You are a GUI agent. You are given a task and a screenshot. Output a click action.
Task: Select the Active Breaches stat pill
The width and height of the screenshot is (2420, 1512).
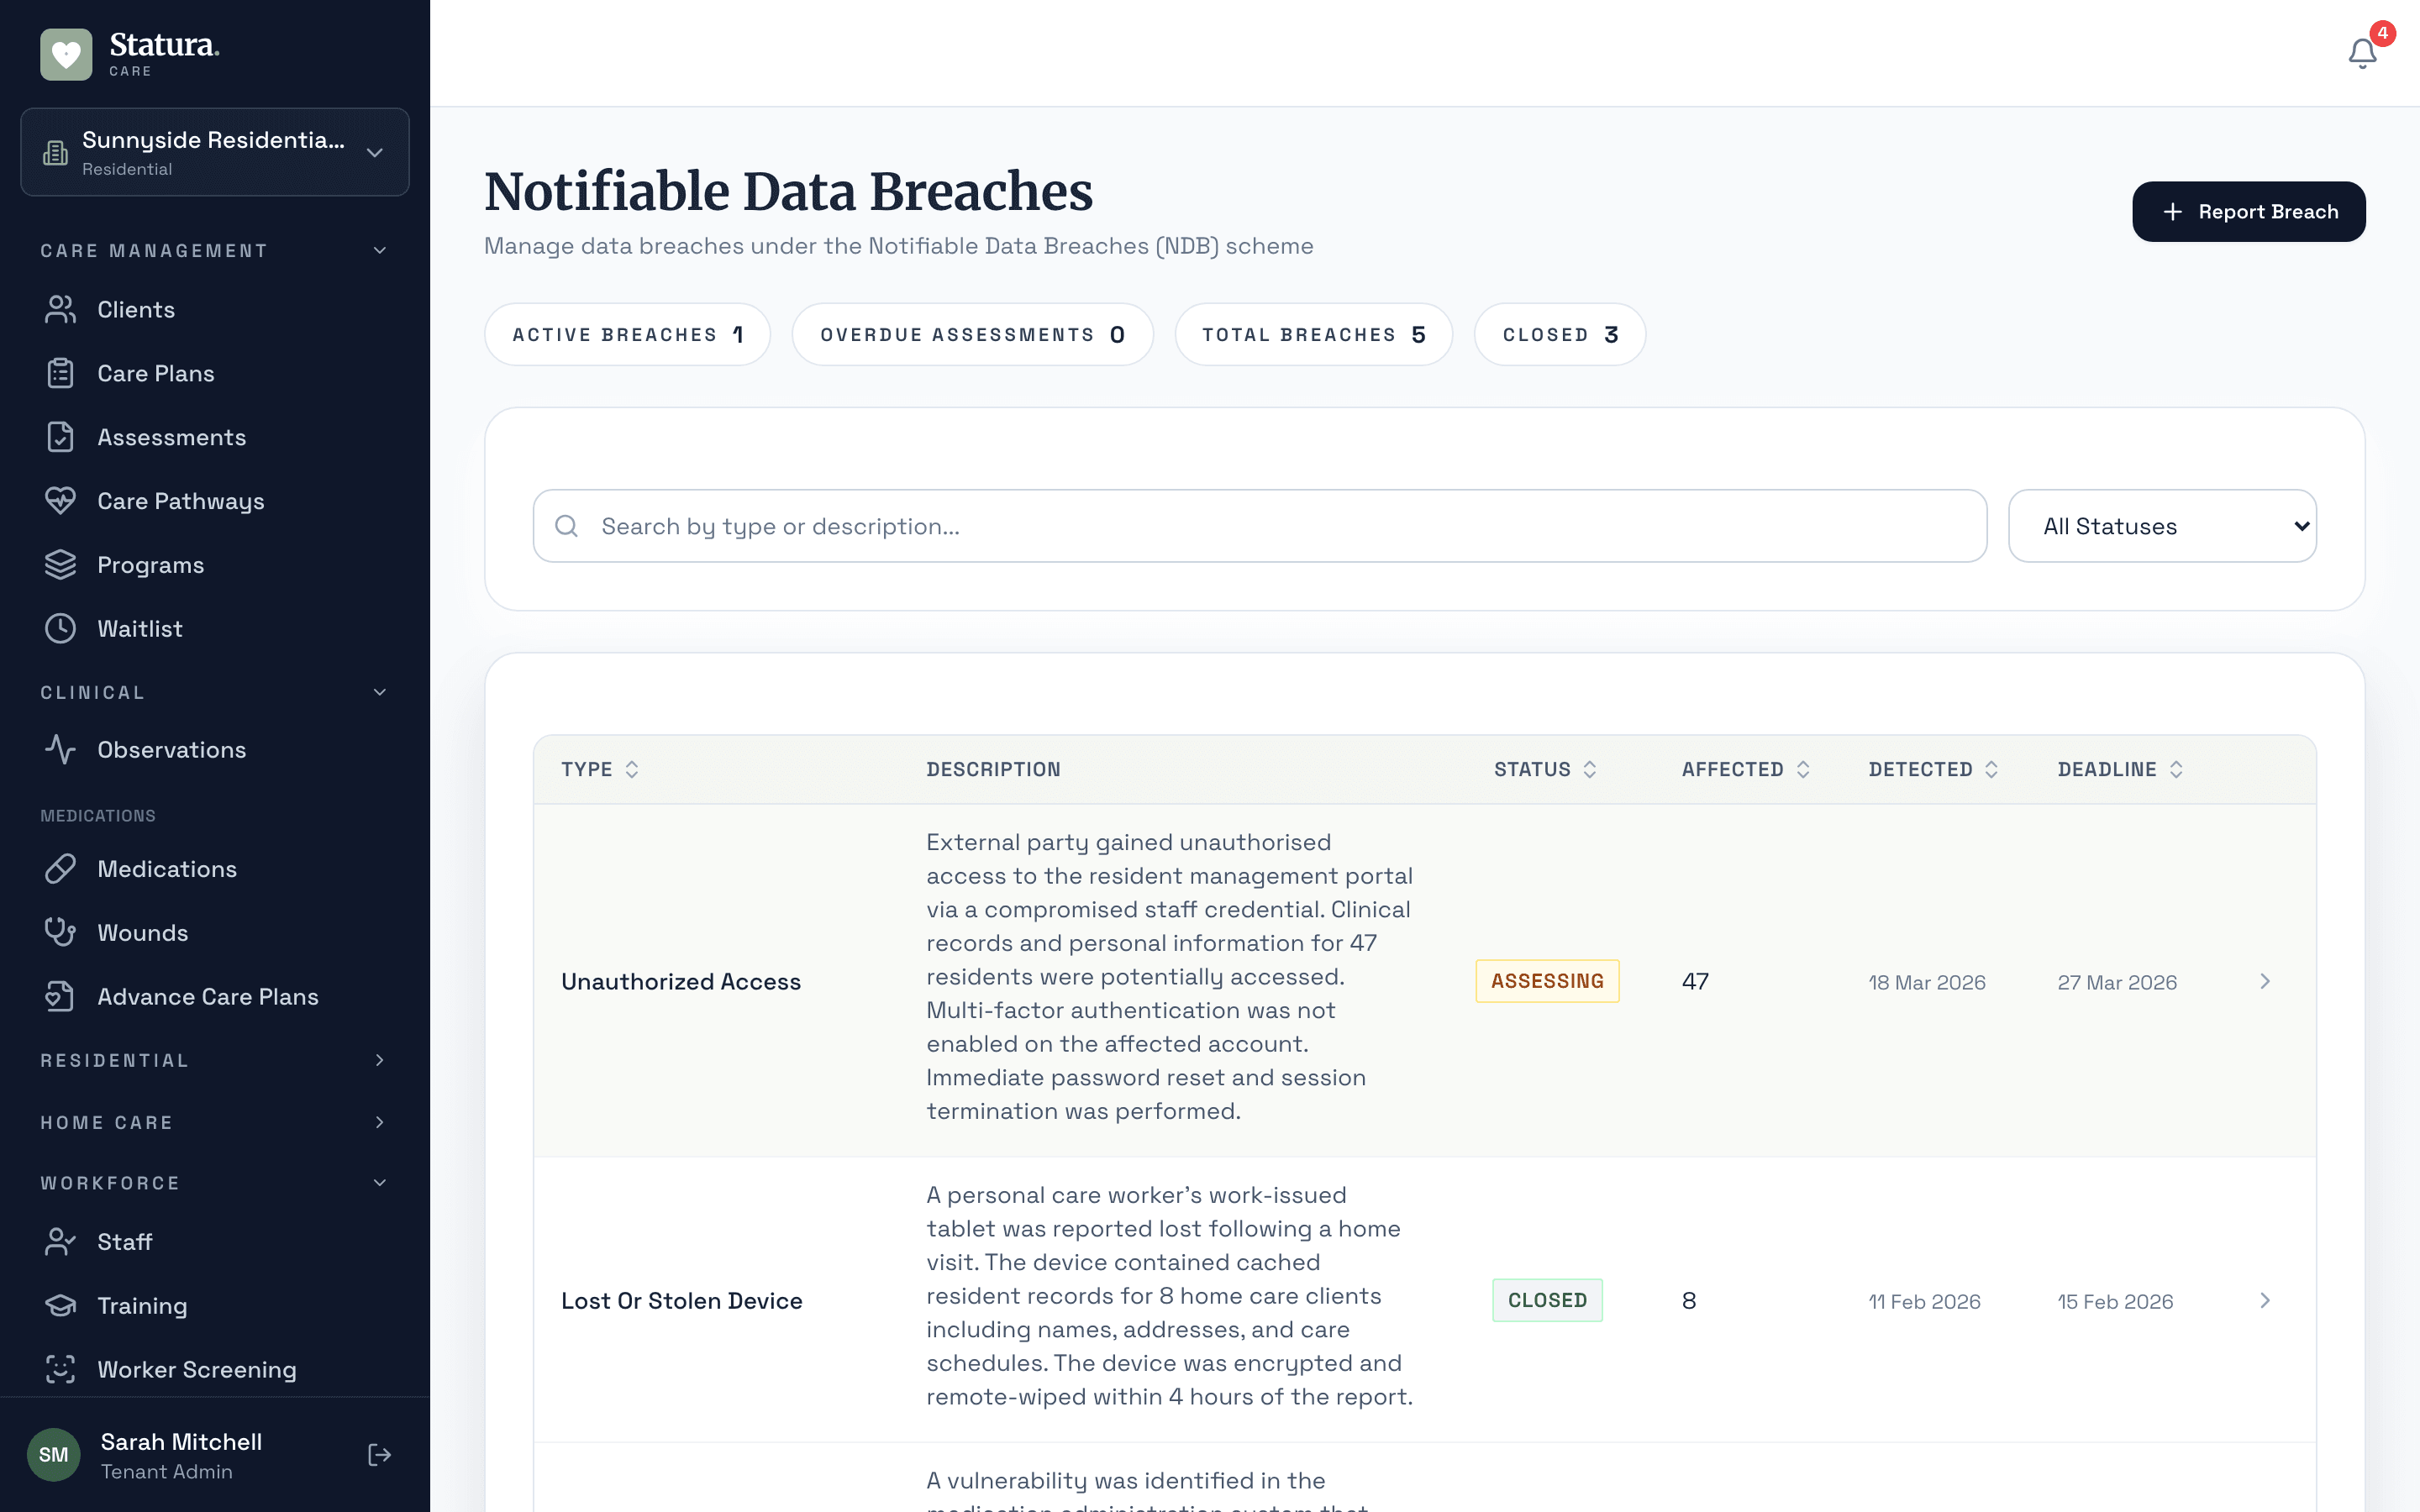point(627,334)
